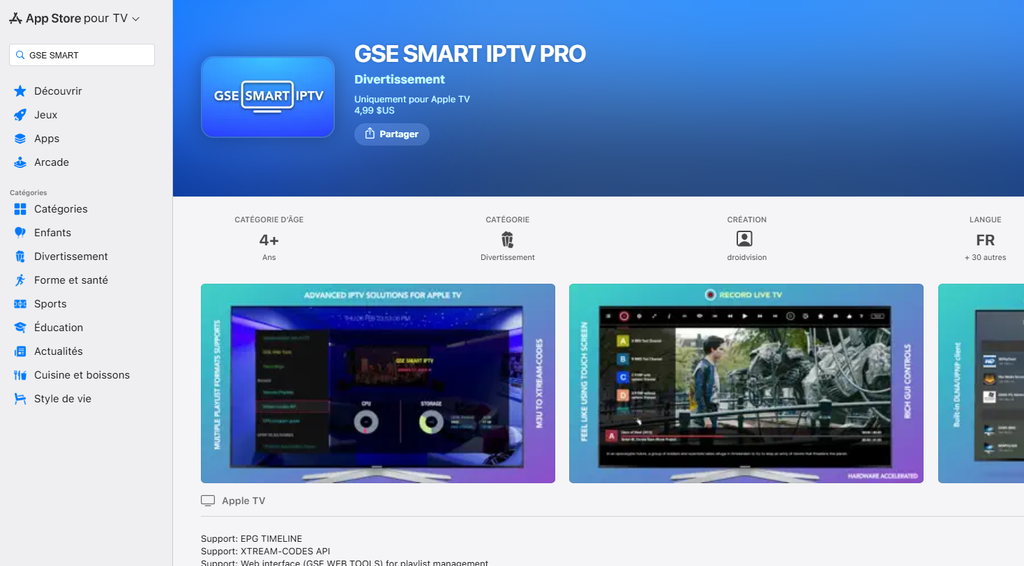The width and height of the screenshot is (1024, 566).
Task: Click the Divertissement popcorn sidebar icon
Action: [x=20, y=257]
